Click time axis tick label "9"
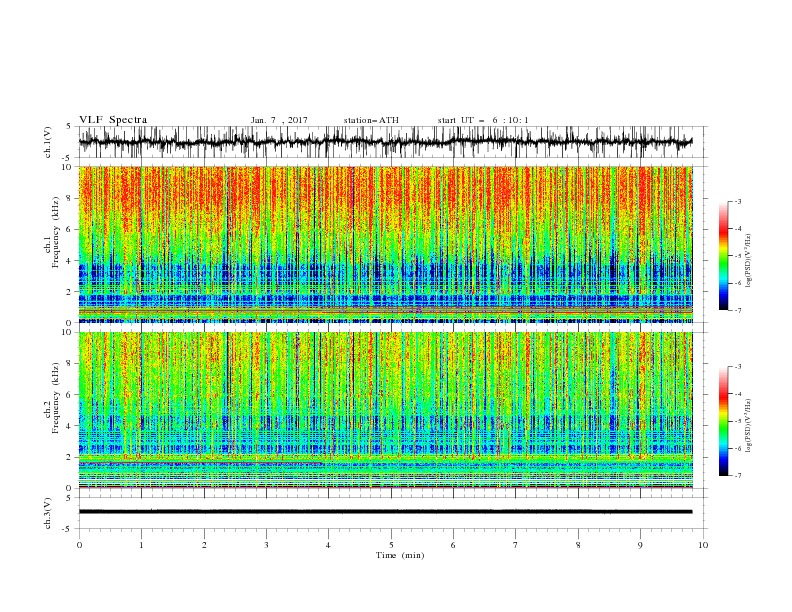The image size is (792, 612). 641,545
